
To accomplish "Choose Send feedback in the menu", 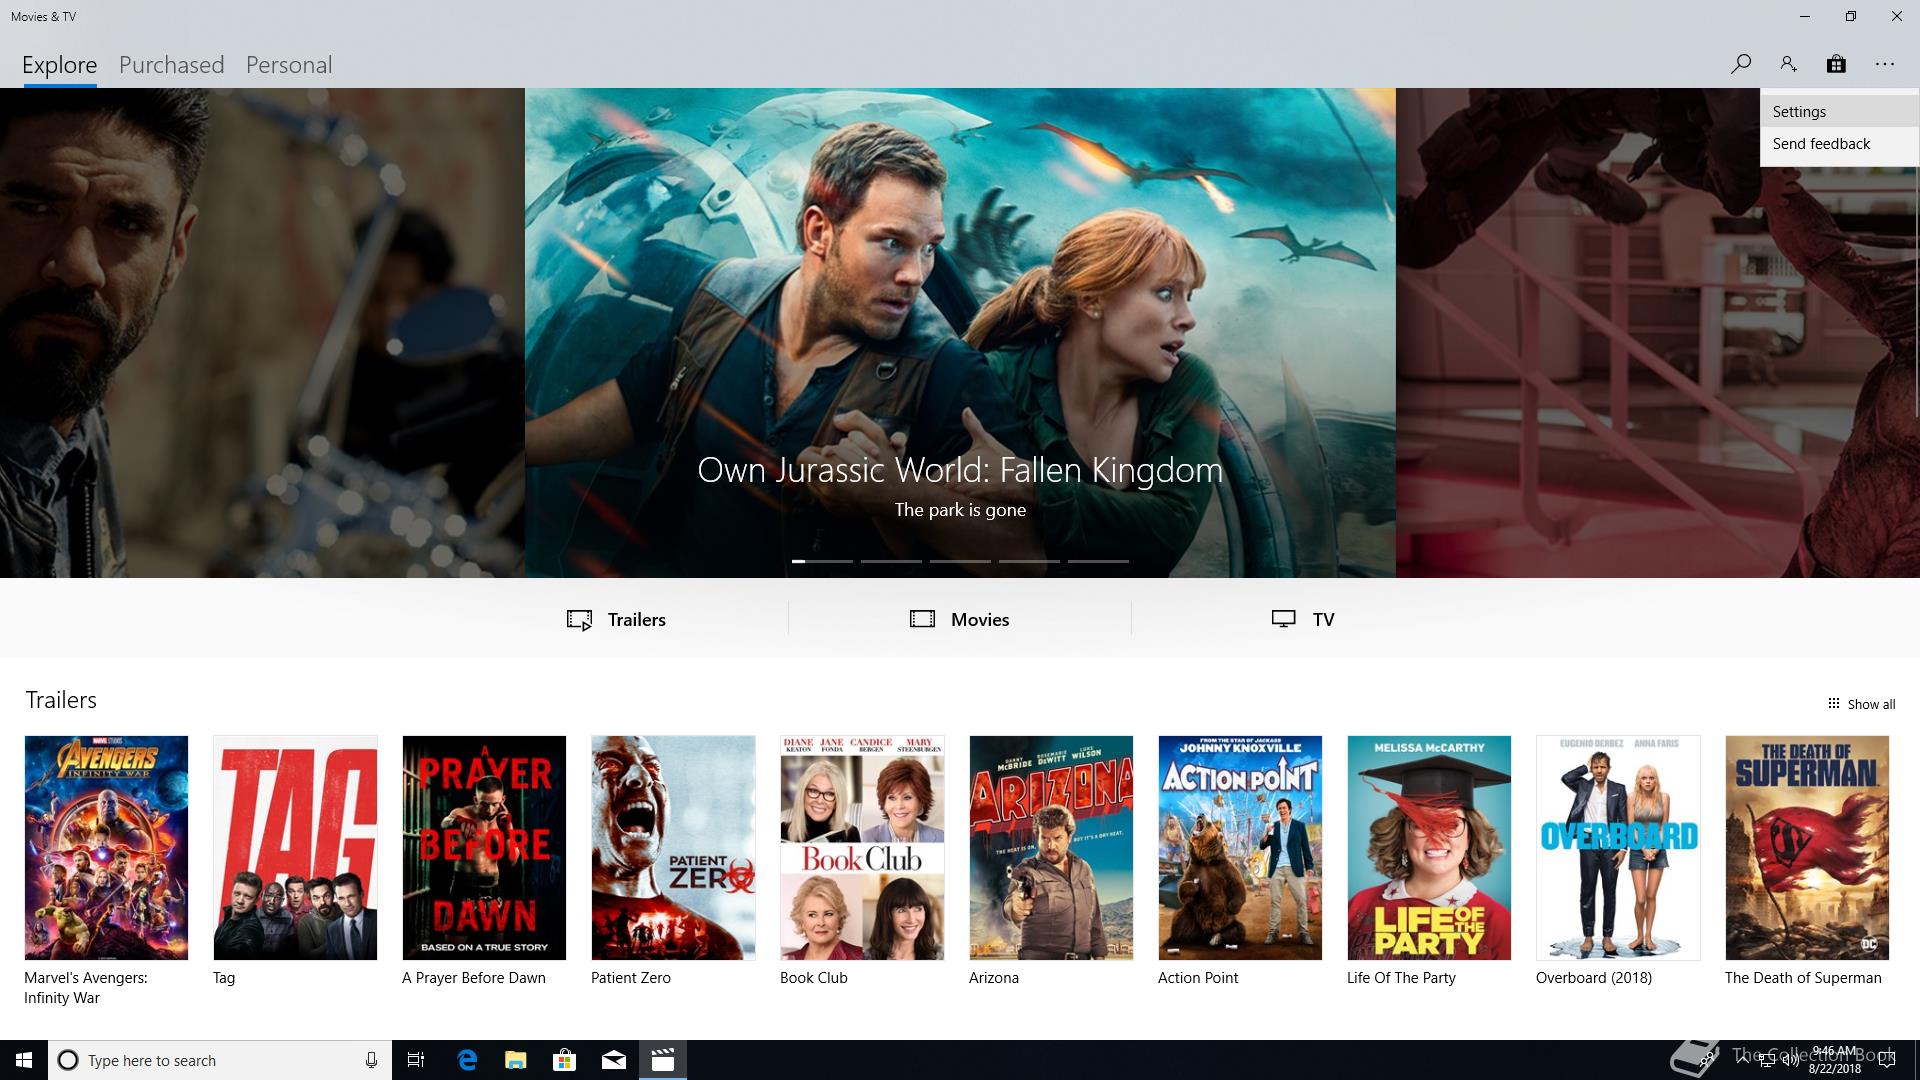I will click(1839, 144).
